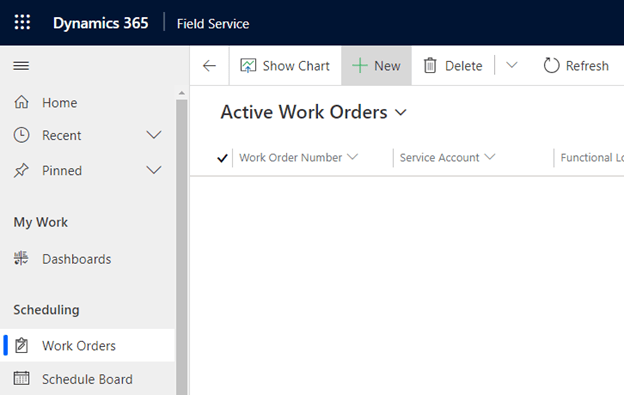Click the Refresh circular arrow icon
The image size is (624, 395).
[x=552, y=65]
